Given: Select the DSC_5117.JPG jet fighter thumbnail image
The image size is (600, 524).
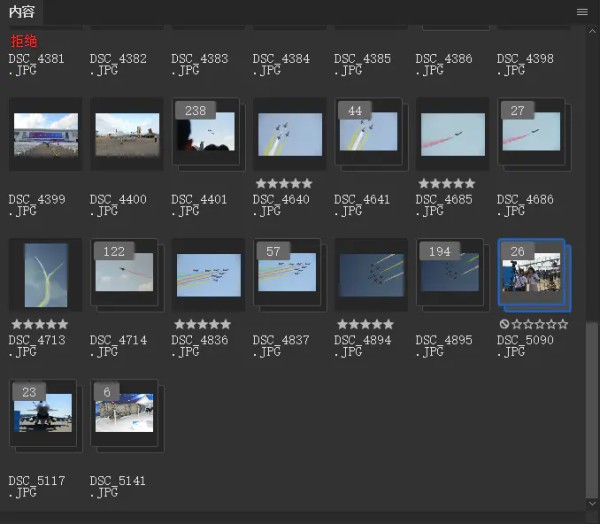Looking at the screenshot, I should pos(43,413).
